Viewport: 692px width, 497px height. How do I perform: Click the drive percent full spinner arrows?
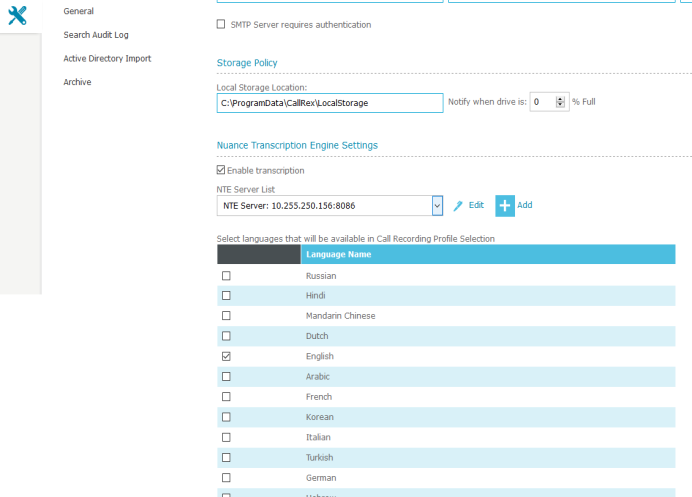coord(562,102)
